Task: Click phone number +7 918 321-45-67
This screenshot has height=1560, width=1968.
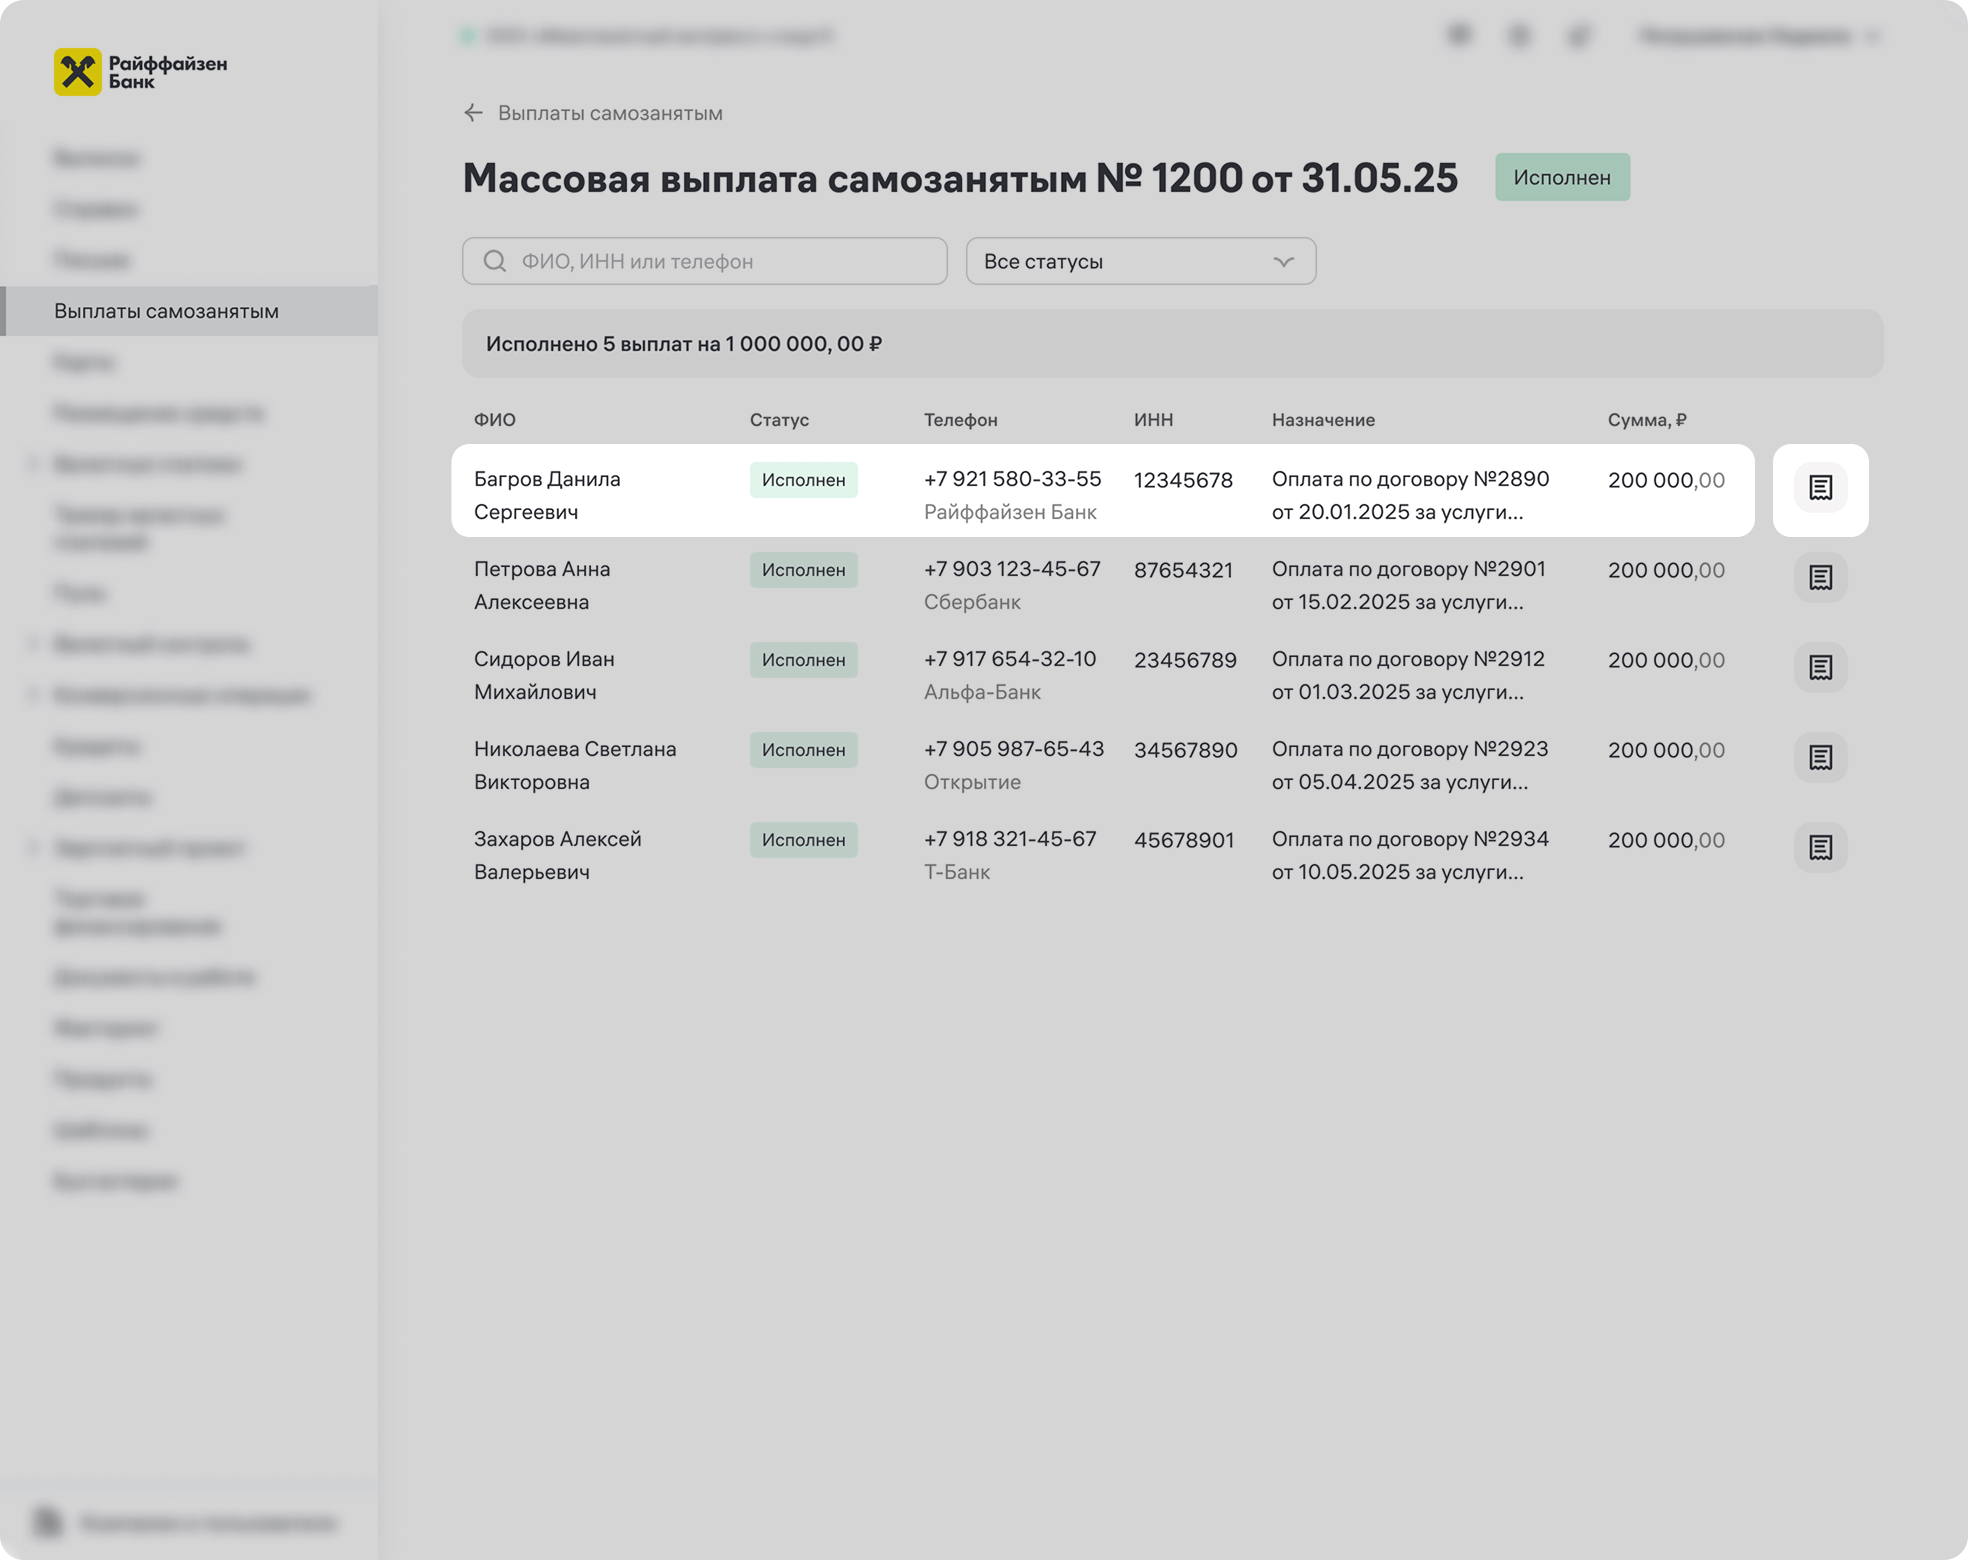Action: pos(1010,839)
